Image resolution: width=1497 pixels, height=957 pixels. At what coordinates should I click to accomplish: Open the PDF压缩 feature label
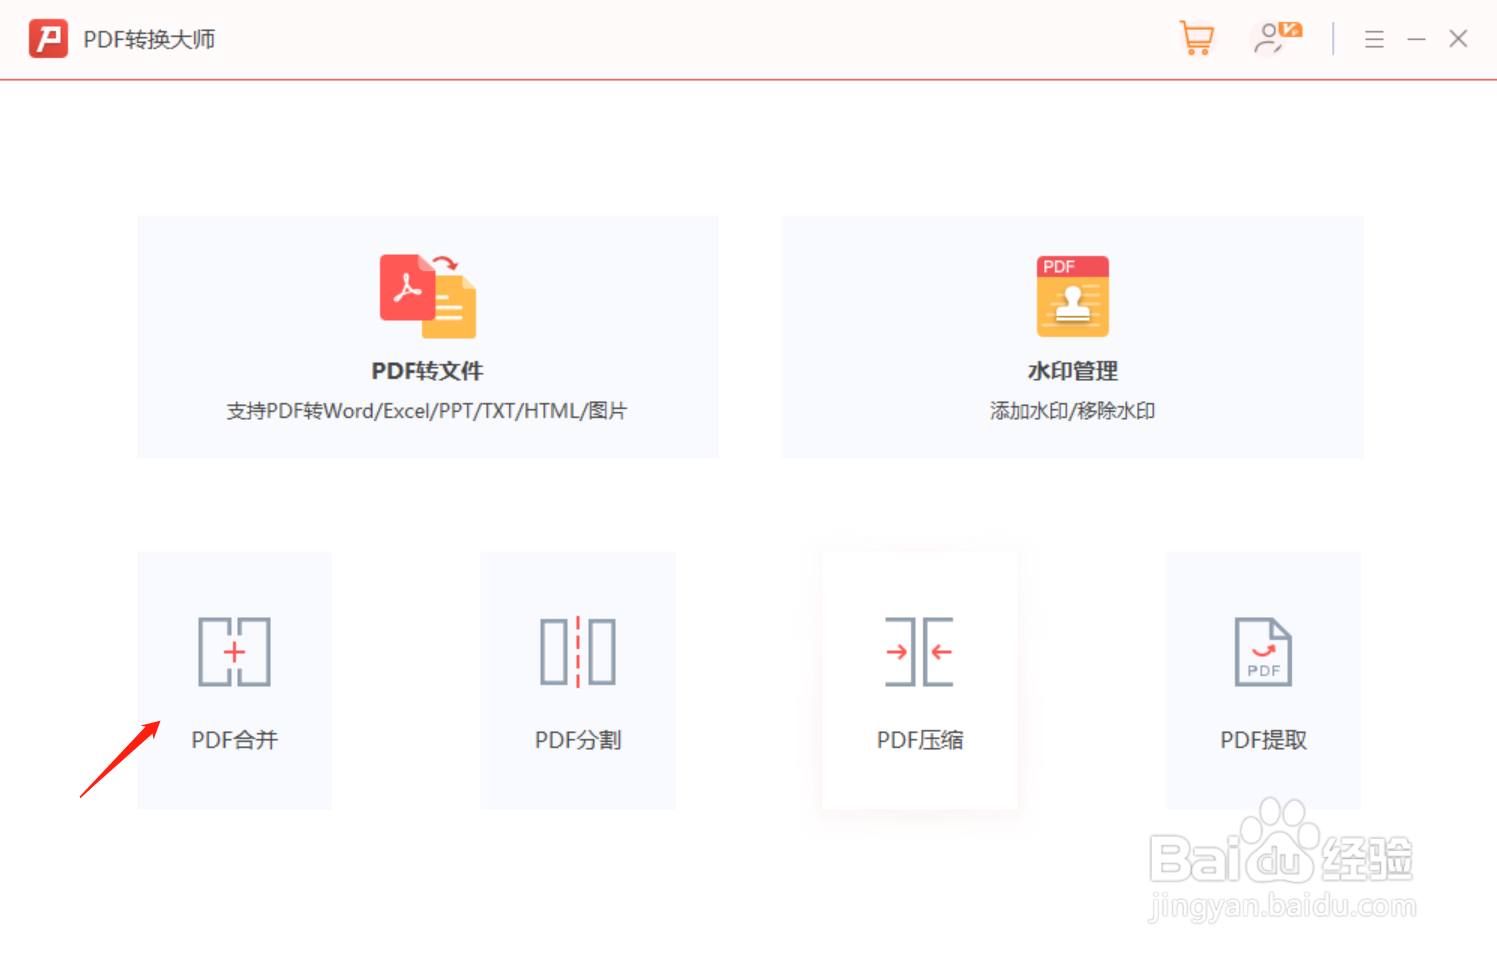tap(920, 740)
